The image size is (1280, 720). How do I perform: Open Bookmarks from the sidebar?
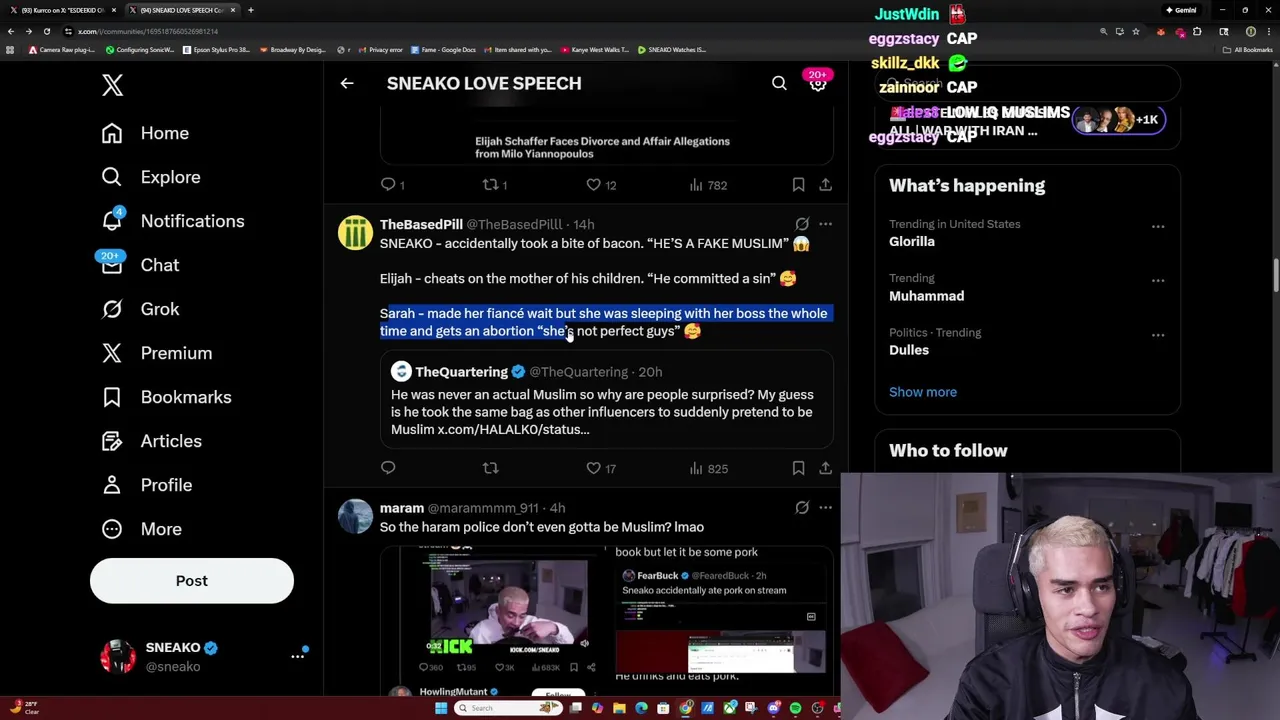pyautogui.click(x=166, y=397)
